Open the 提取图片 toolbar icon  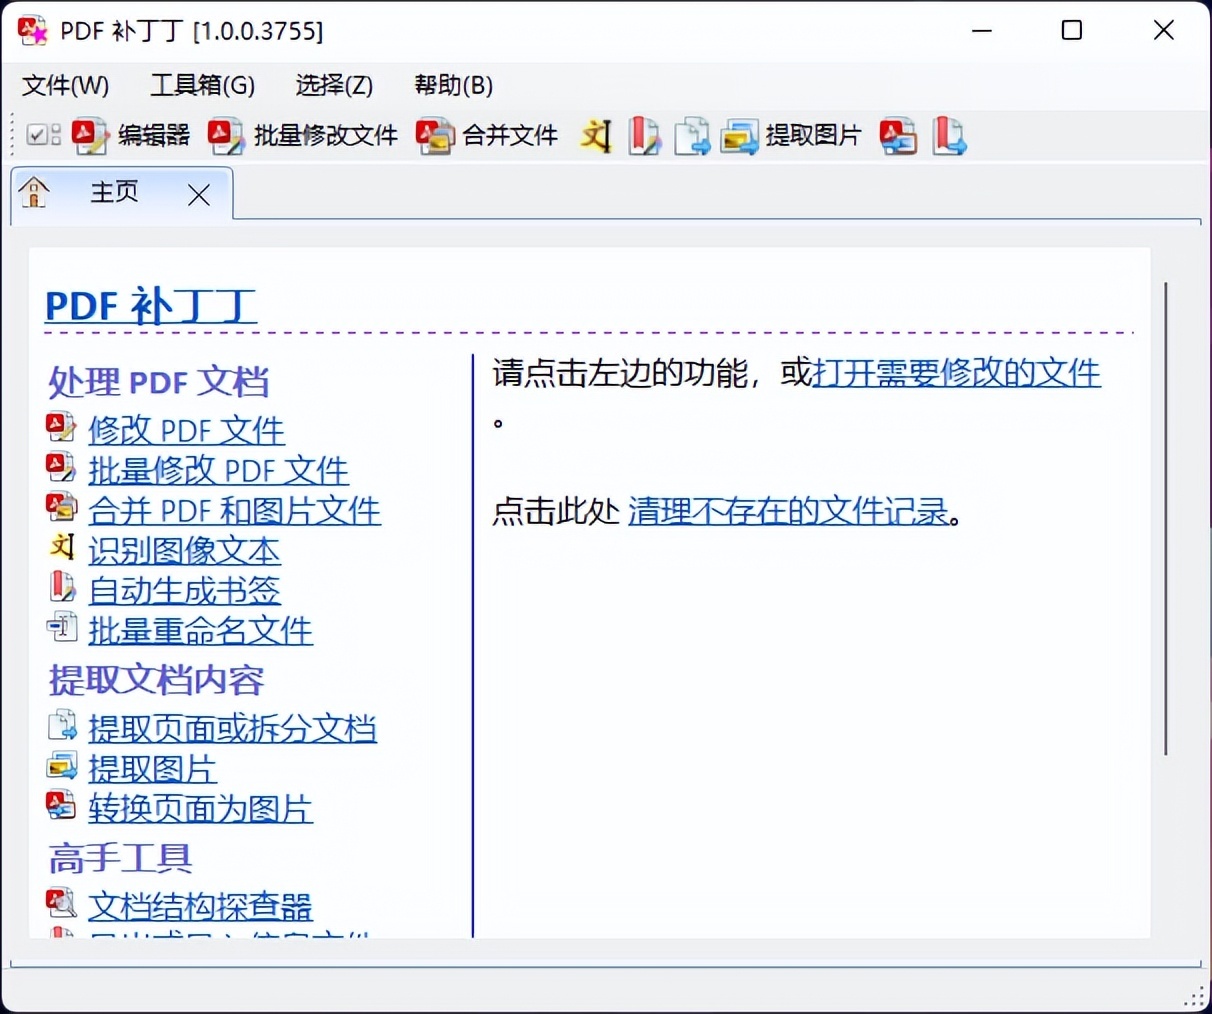[x=790, y=136]
